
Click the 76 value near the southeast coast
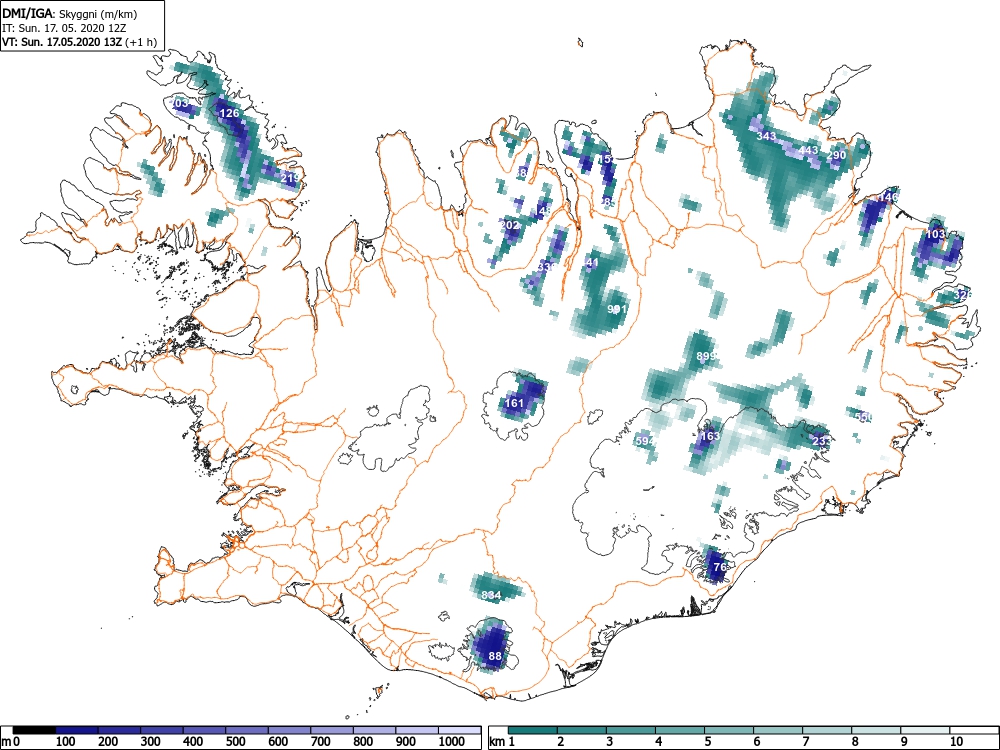point(720,568)
